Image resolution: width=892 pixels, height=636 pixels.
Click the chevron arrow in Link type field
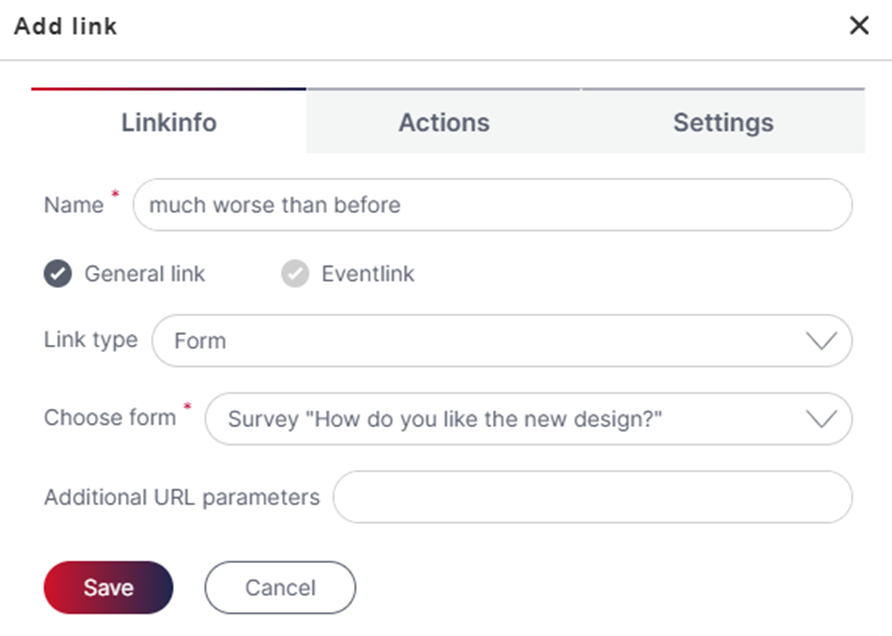[821, 341]
